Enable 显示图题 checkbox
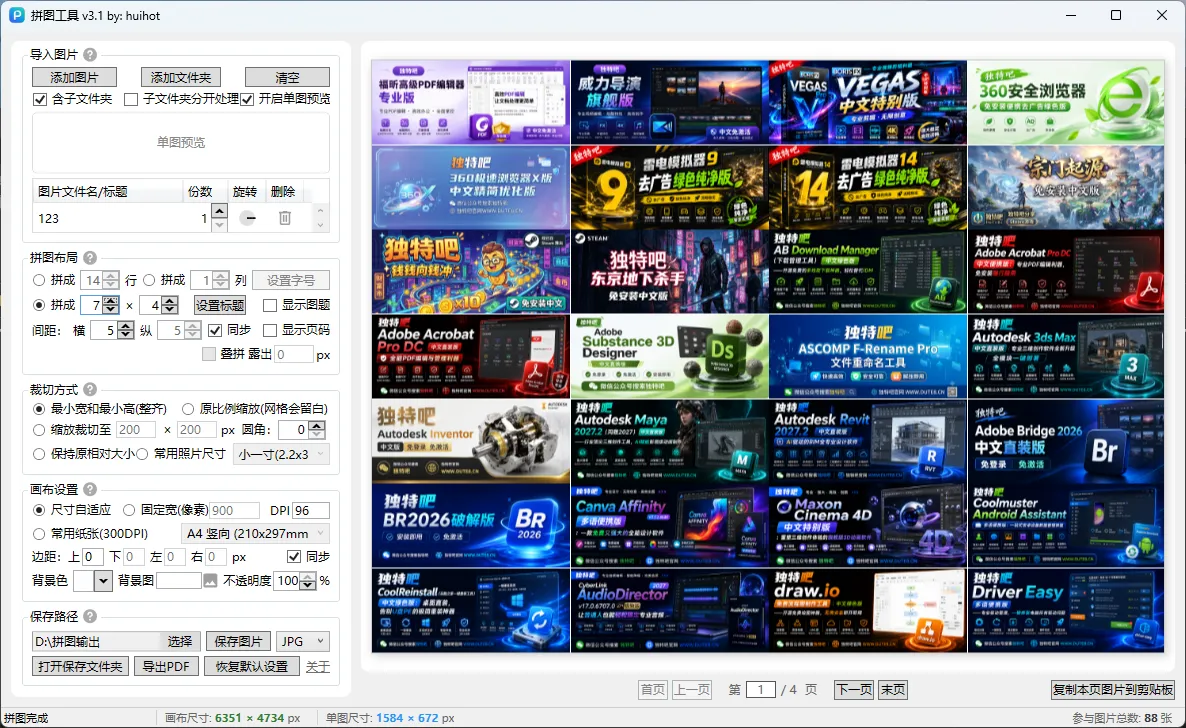1186x728 pixels. tap(269, 305)
